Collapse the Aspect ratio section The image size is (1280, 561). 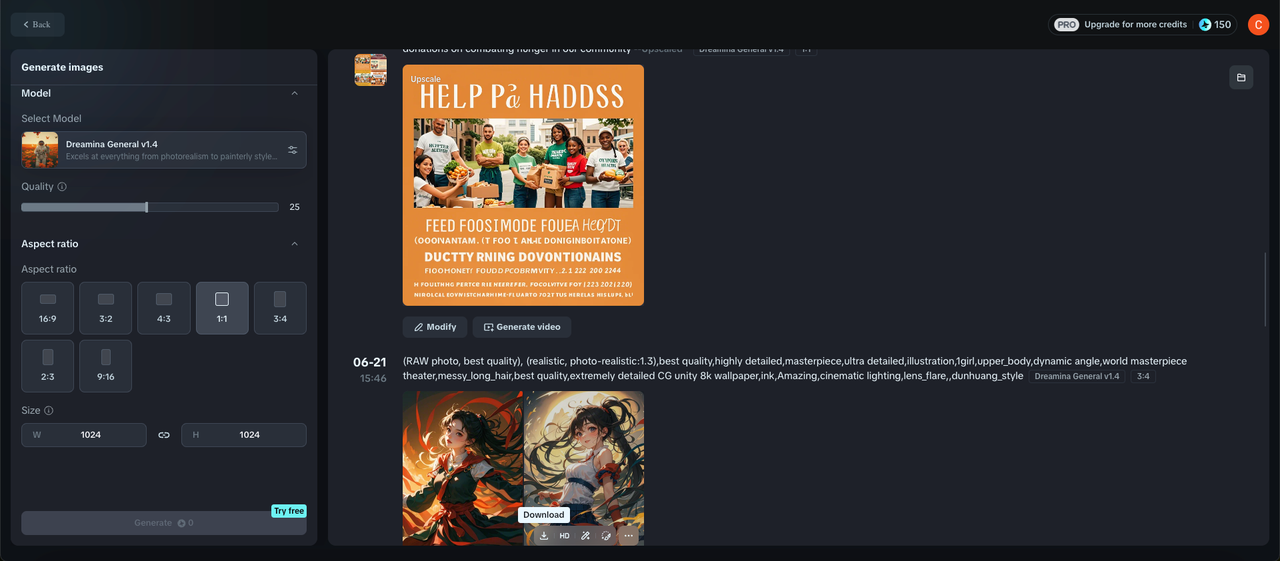[x=294, y=244]
